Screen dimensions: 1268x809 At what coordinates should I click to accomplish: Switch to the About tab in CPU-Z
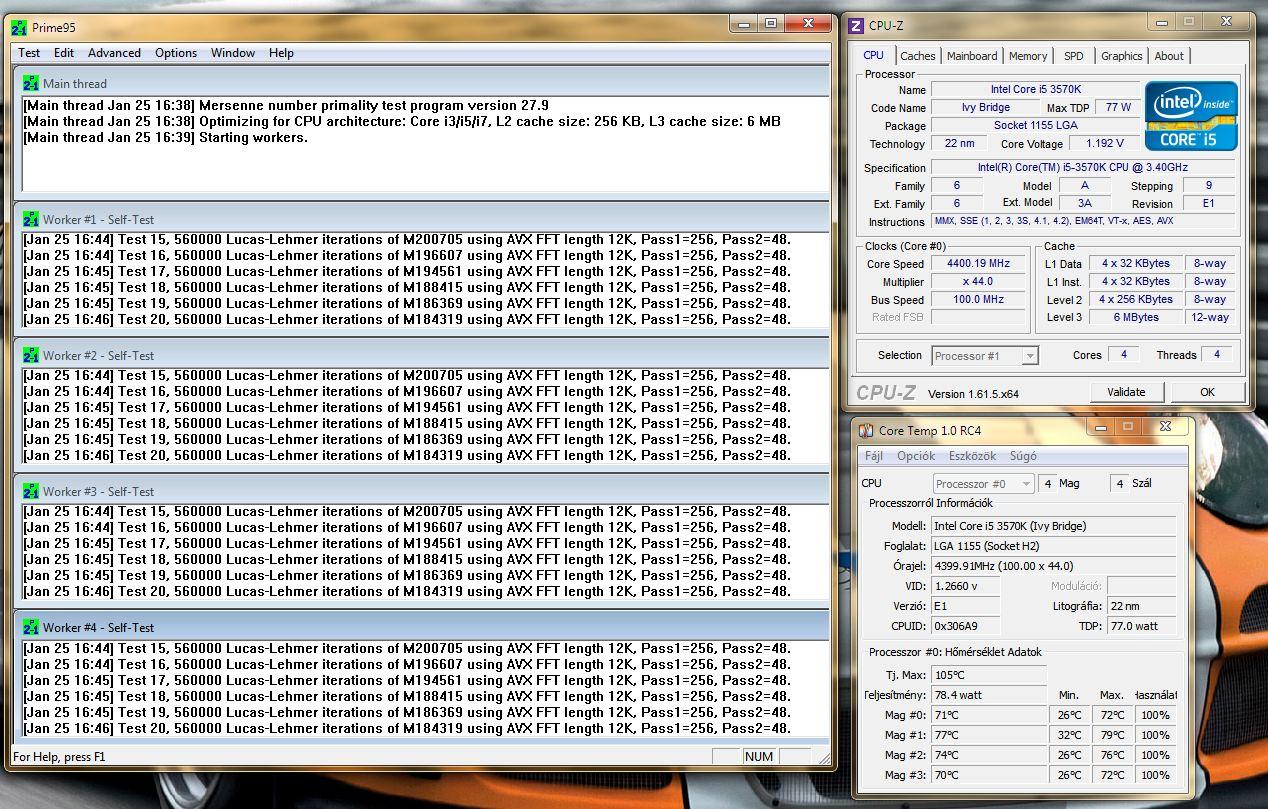coord(1169,56)
